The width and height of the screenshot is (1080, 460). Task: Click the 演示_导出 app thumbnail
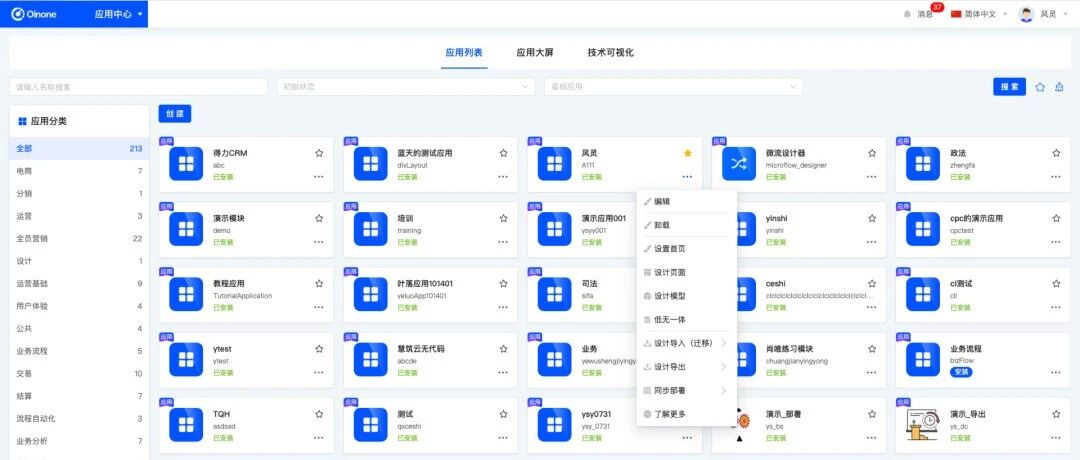[x=923, y=426]
